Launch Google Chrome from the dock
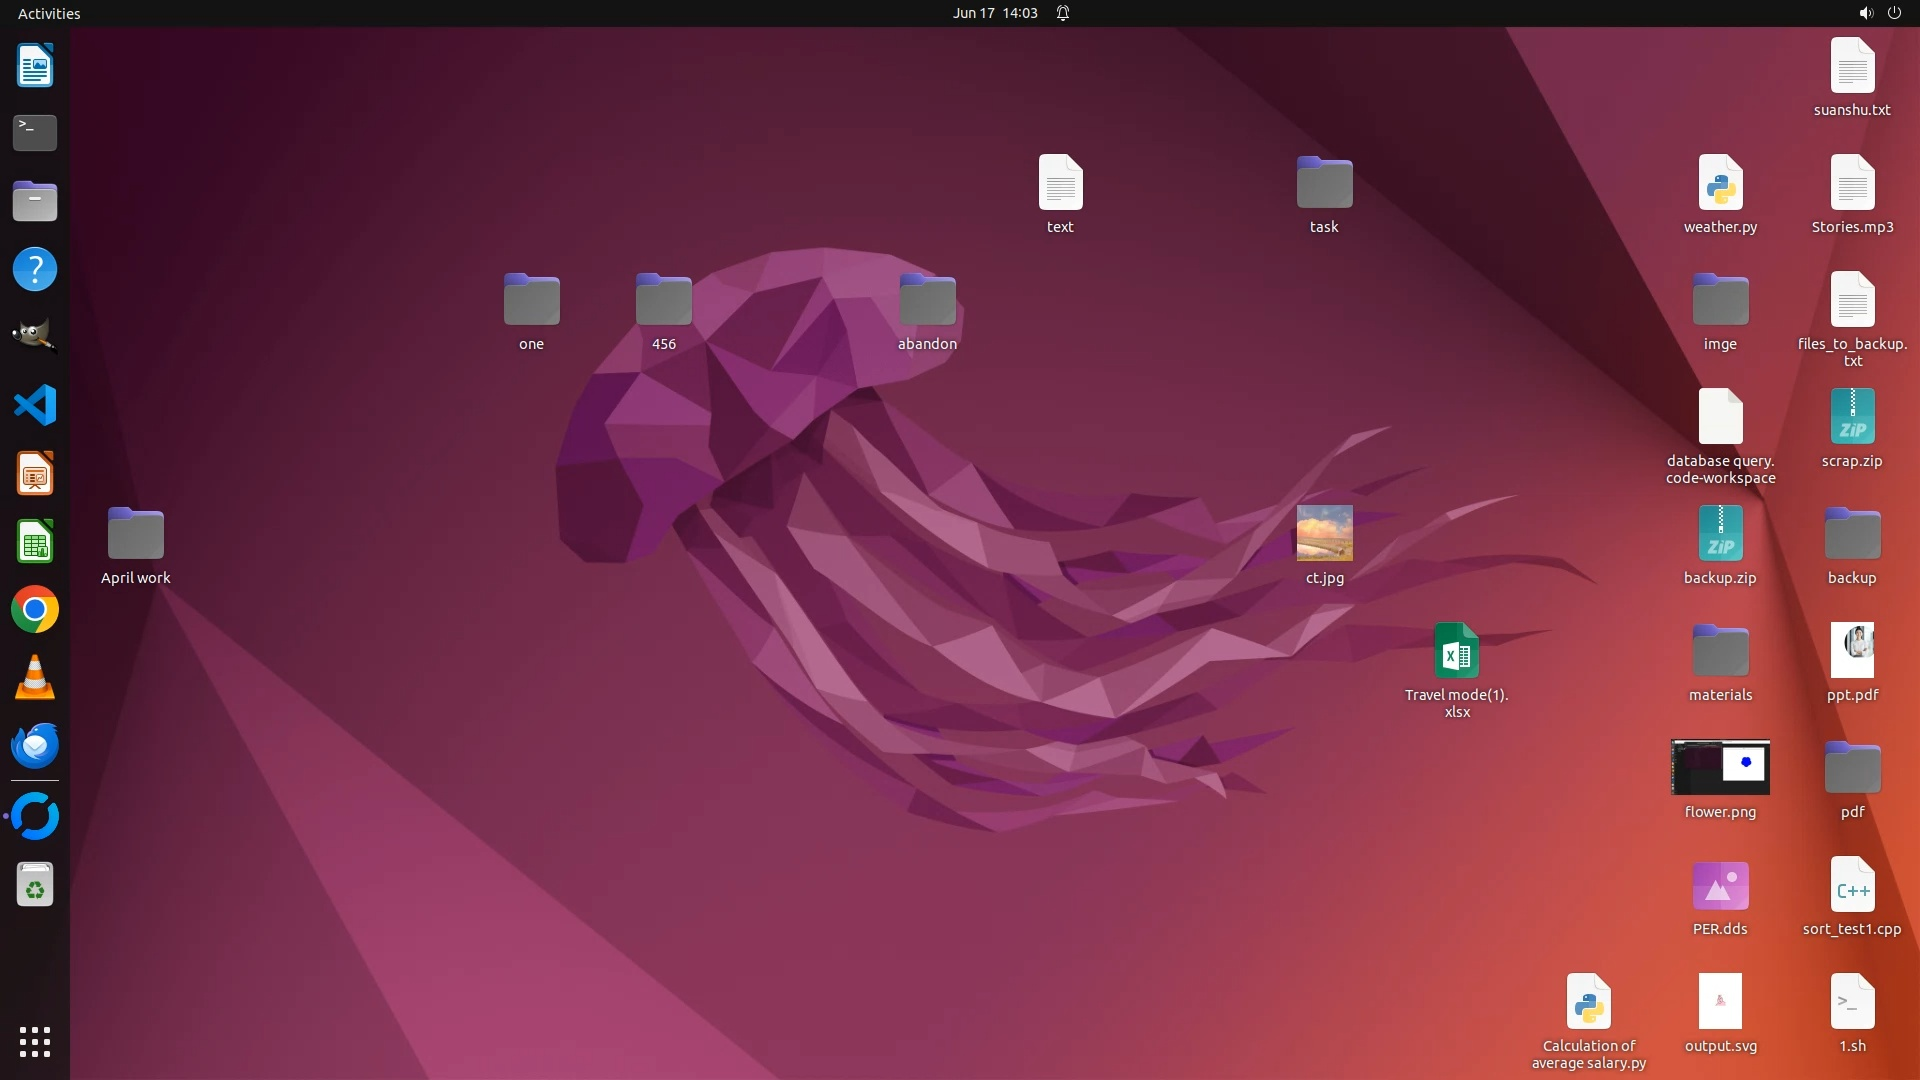Screen dimensions: 1920x1080 point(35,610)
